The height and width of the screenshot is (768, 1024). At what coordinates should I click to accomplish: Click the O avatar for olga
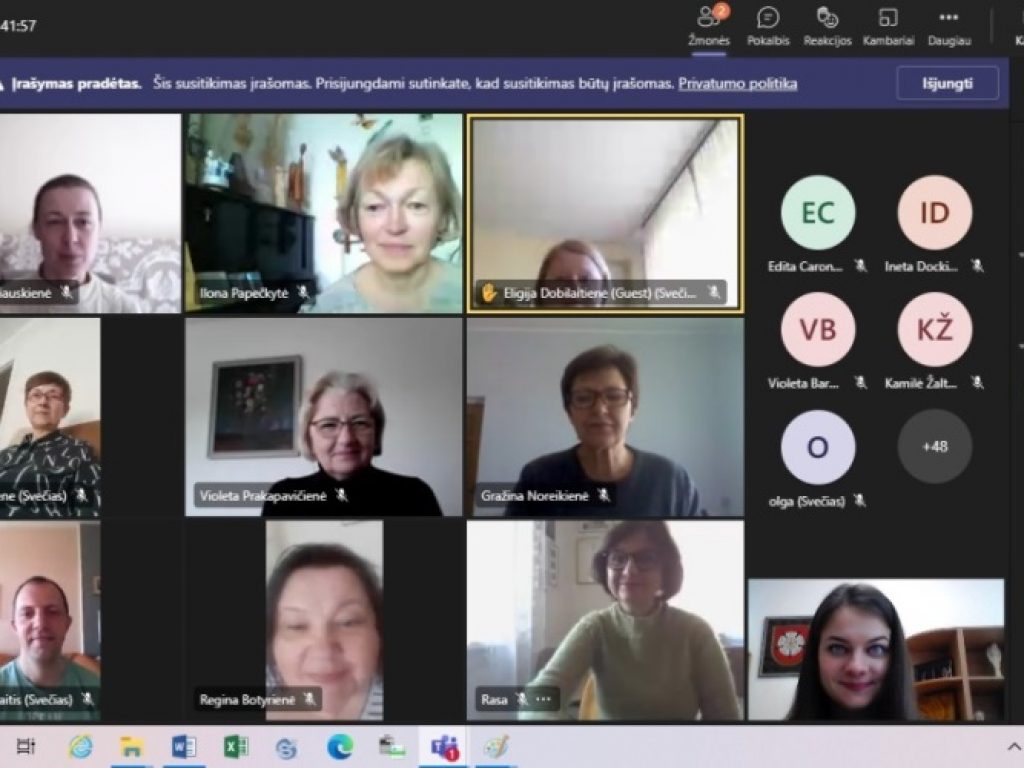pos(818,447)
